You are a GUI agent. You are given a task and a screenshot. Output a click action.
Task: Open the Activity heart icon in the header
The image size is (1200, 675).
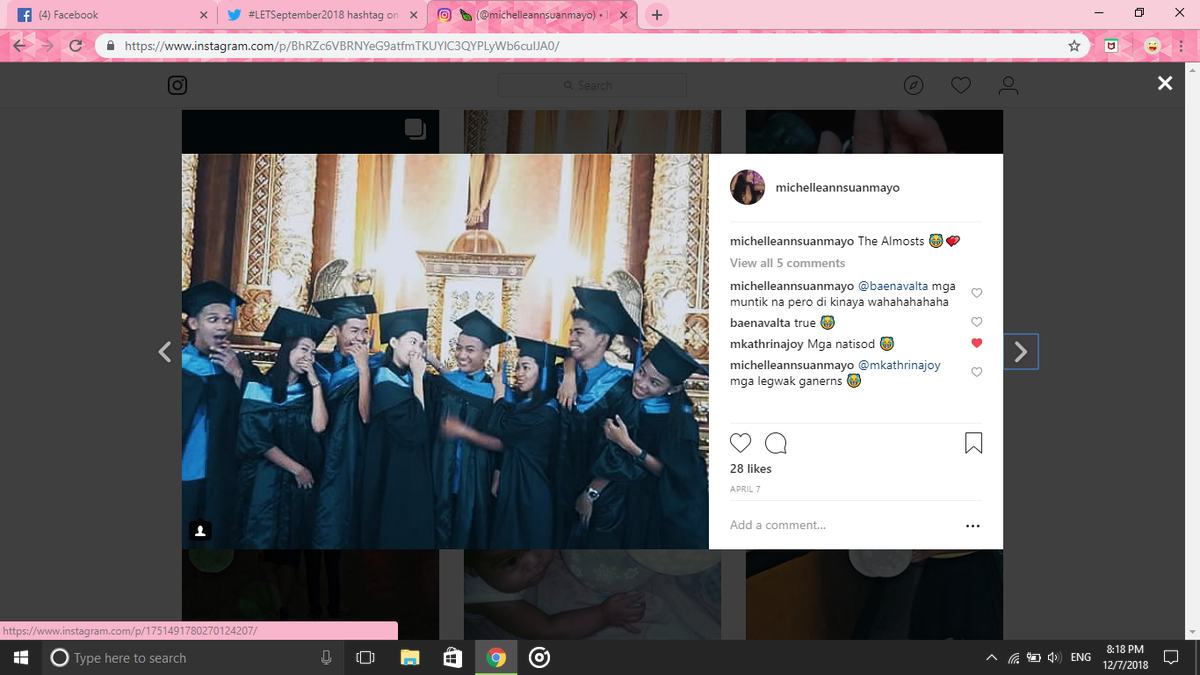961,85
